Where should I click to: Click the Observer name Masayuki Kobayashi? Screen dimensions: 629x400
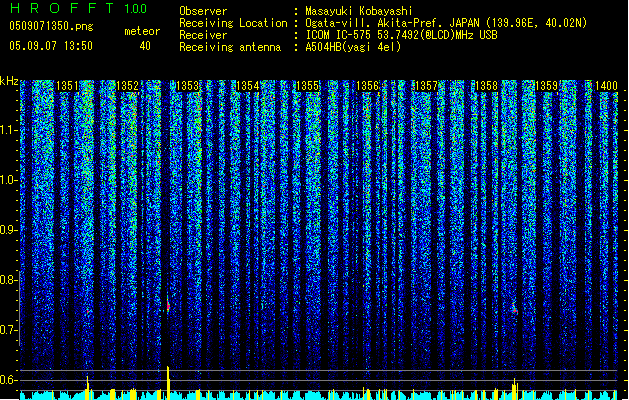[x=359, y=11]
